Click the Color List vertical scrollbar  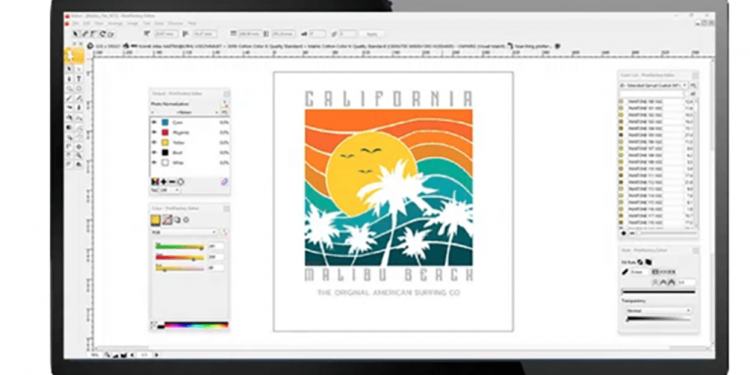point(695,163)
